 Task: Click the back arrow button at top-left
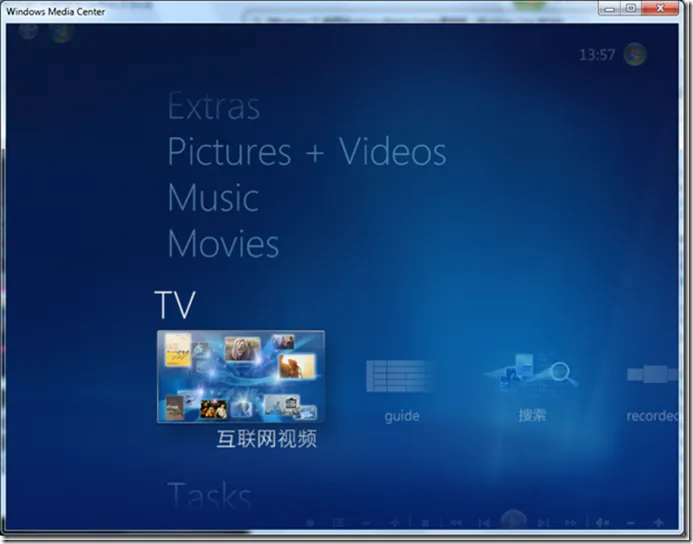click(28, 31)
